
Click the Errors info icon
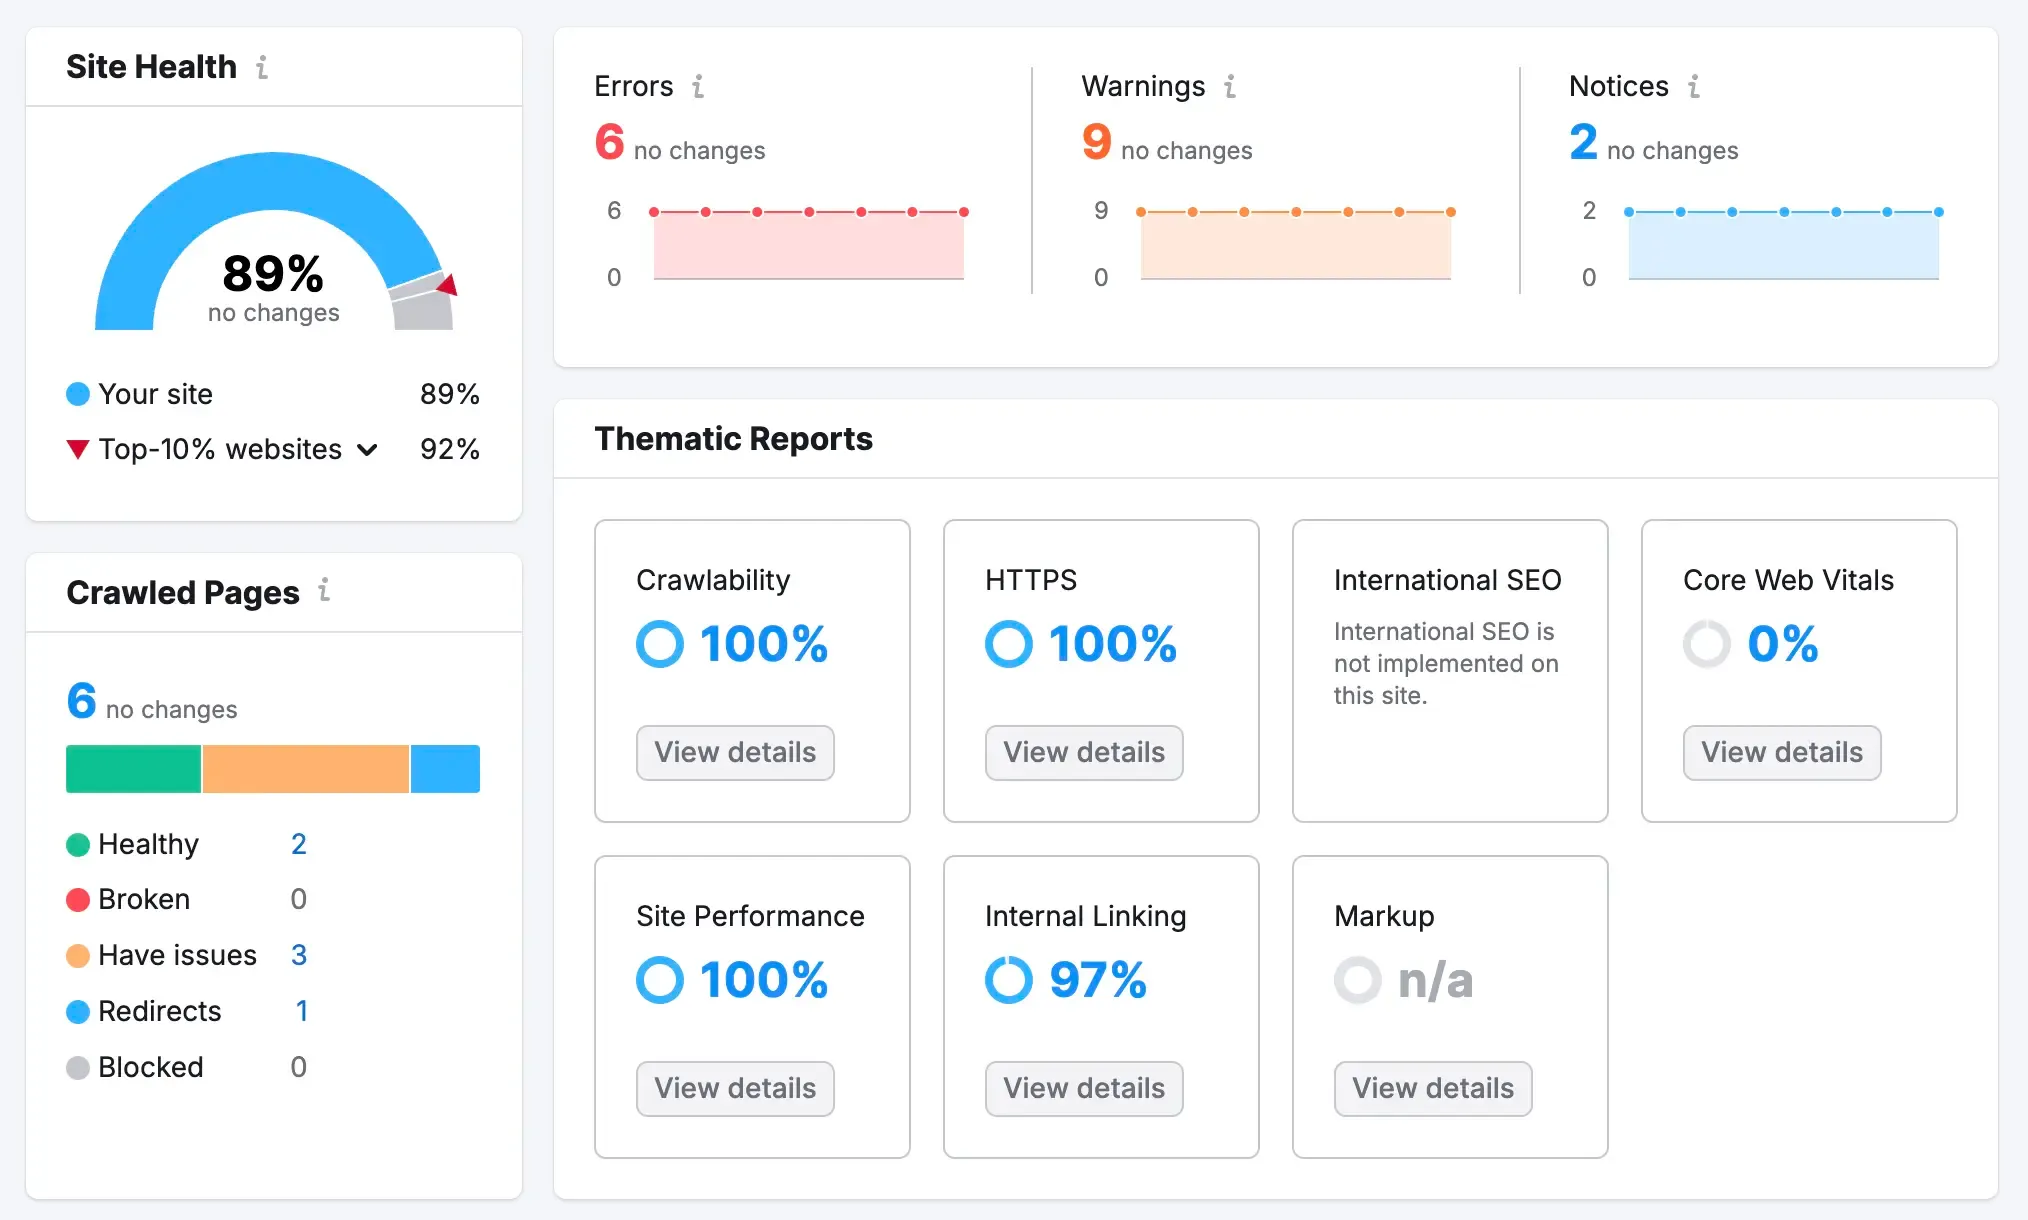click(x=698, y=87)
